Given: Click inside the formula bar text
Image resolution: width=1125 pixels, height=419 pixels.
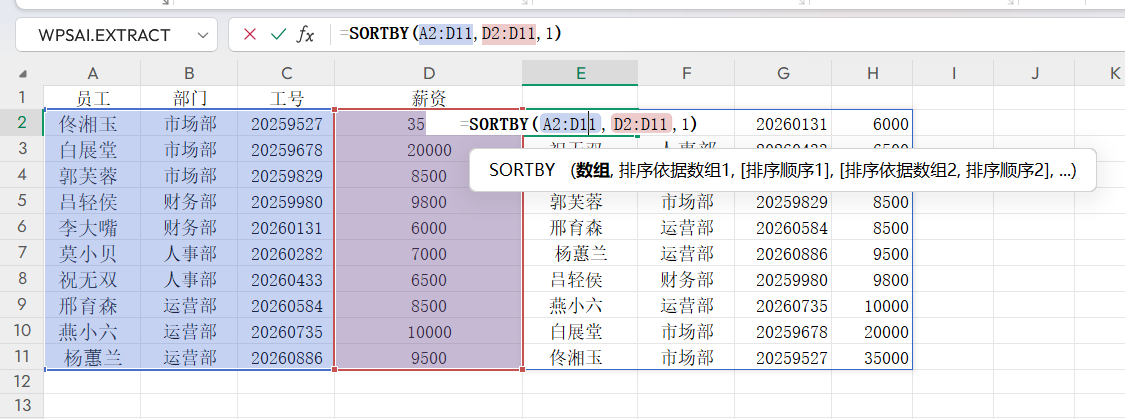Looking at the screenshot, I should 451,34.
